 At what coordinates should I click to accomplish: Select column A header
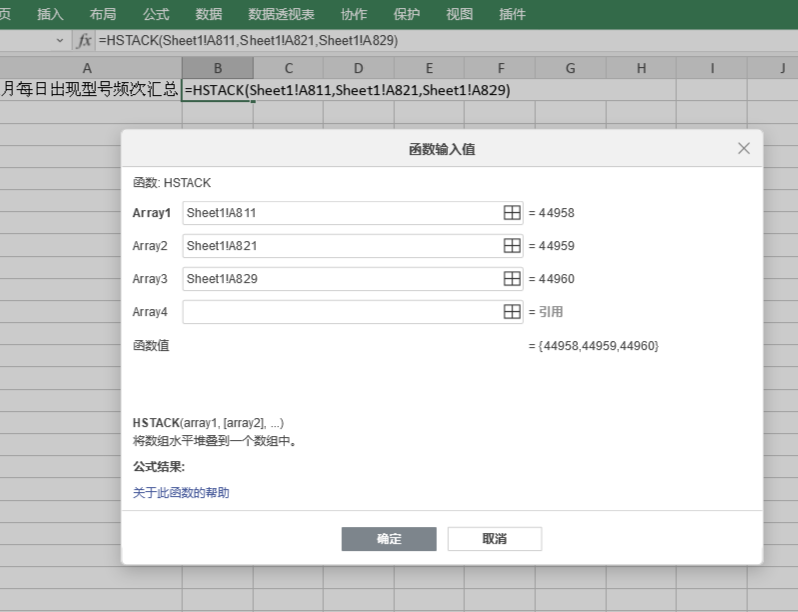click(x=88, y=68)
